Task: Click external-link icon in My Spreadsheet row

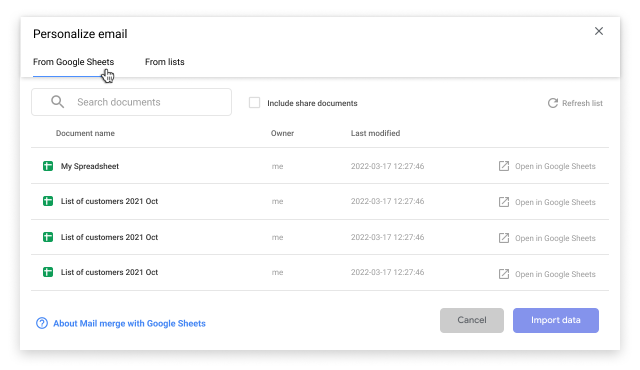Action: click(504, 166)
